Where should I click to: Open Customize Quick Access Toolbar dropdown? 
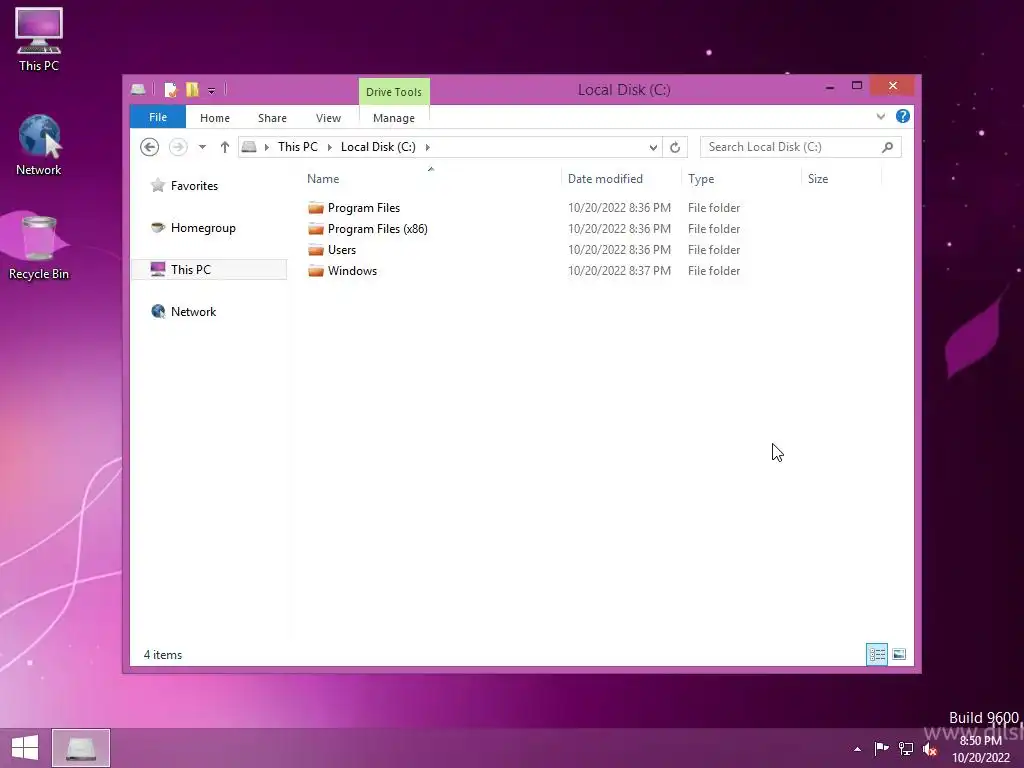click(x=212, y=91)
